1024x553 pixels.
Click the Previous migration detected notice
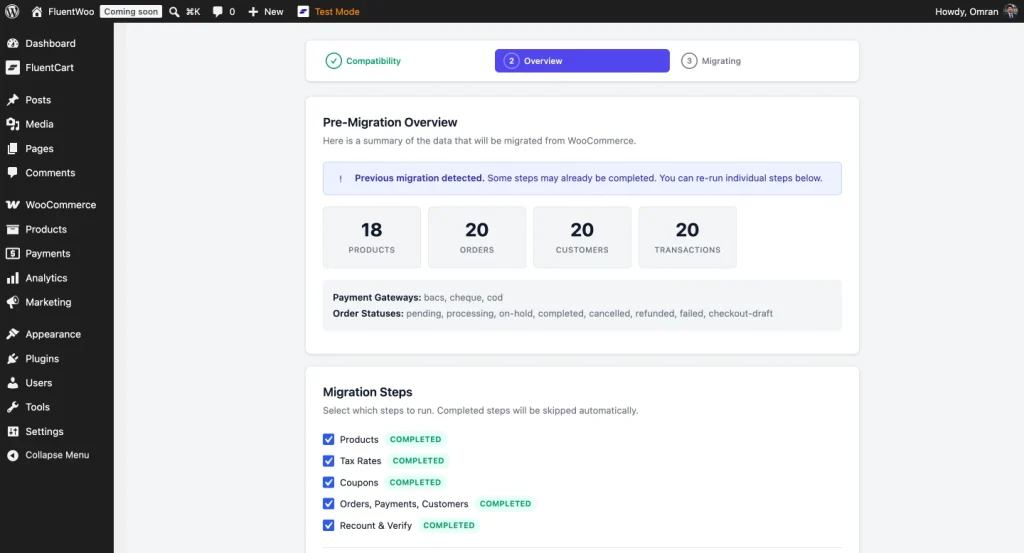click(x=582, y=178)
